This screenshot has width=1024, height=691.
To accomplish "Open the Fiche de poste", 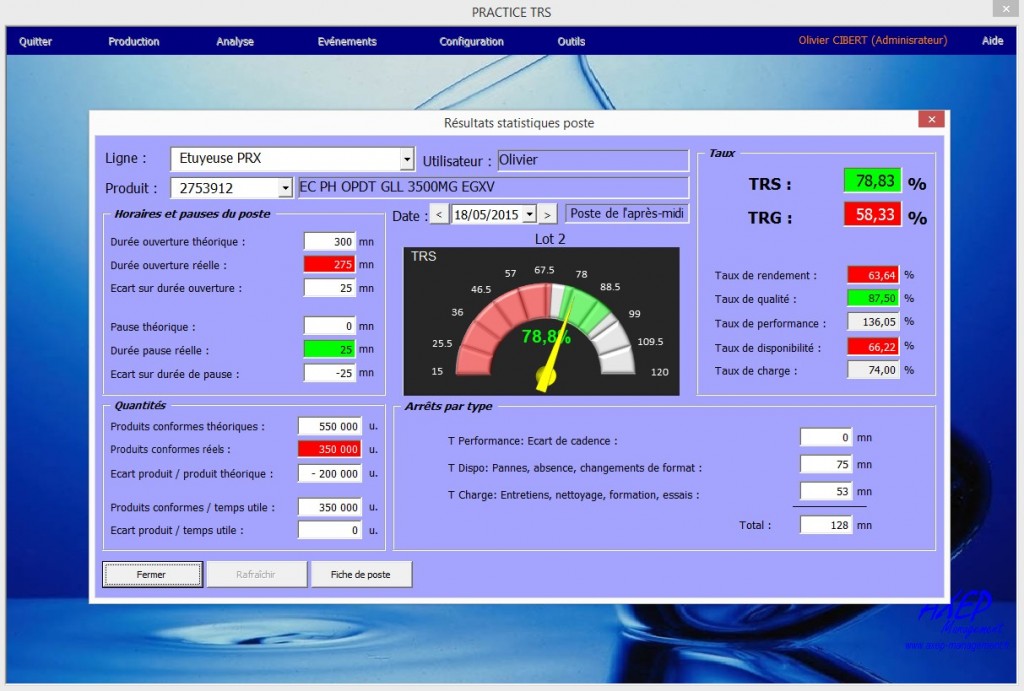I will (361, 574).
